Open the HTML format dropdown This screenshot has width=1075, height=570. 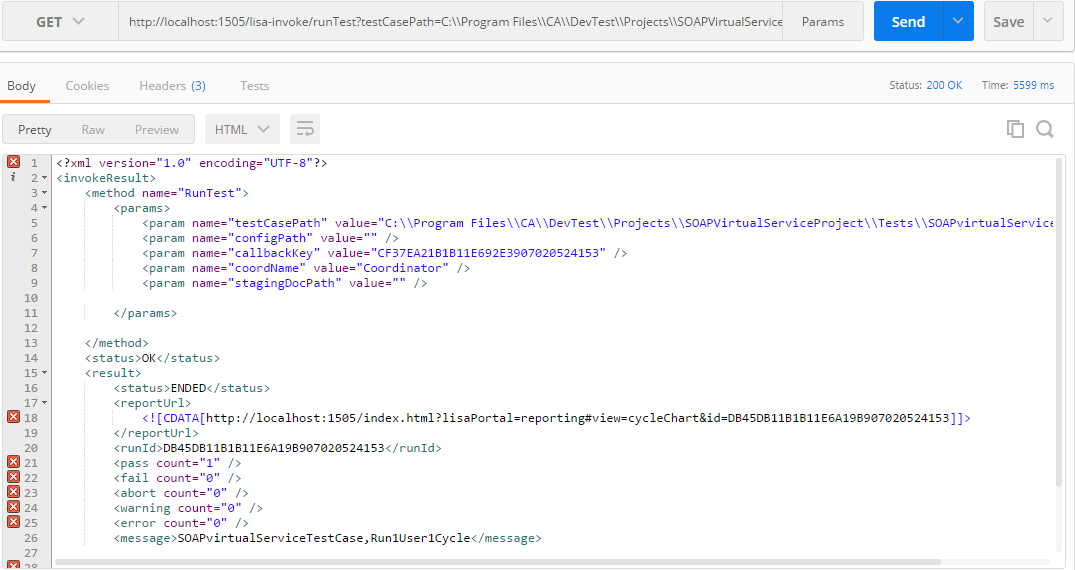point(242,130)
